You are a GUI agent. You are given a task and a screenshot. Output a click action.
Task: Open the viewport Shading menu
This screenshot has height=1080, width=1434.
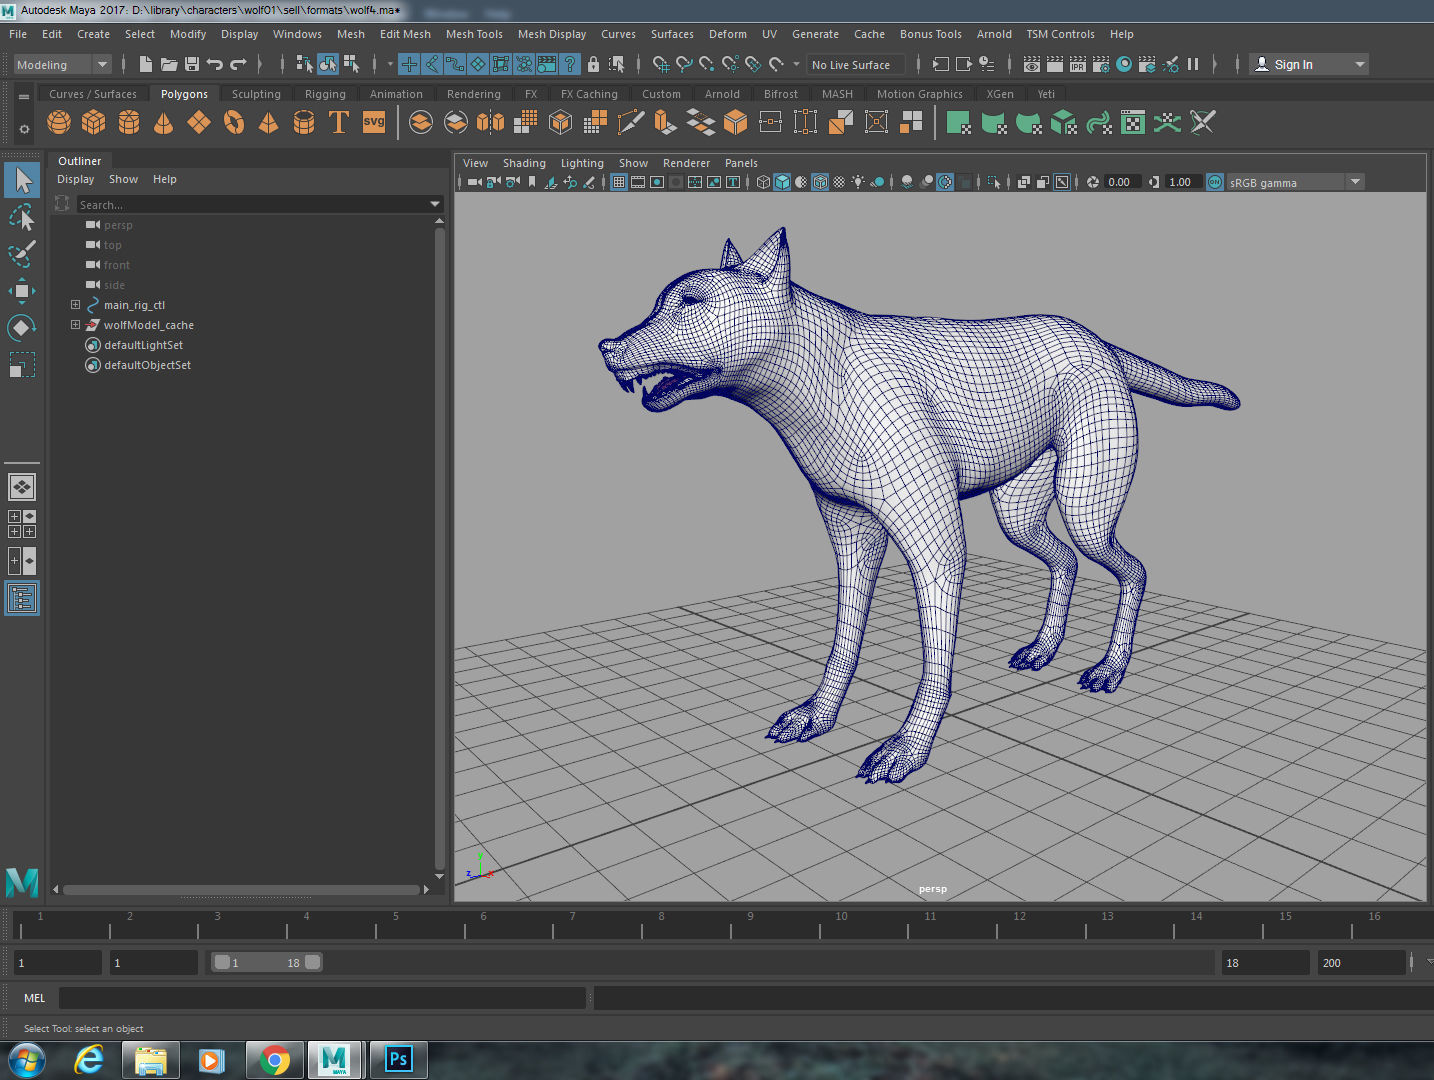524,163
